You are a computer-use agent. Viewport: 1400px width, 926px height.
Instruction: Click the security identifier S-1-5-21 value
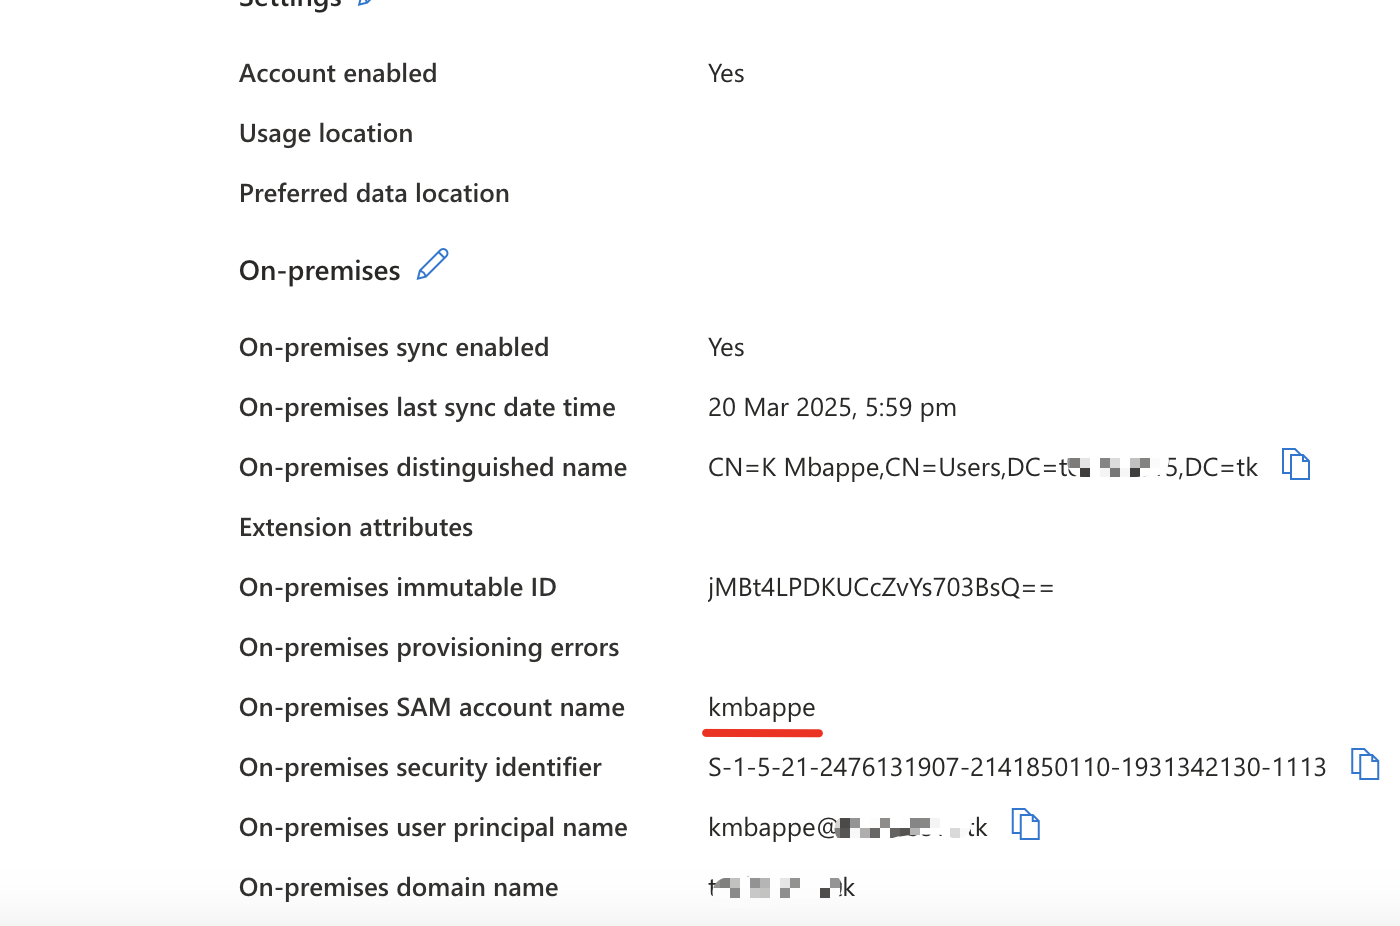pos(1017,767)
